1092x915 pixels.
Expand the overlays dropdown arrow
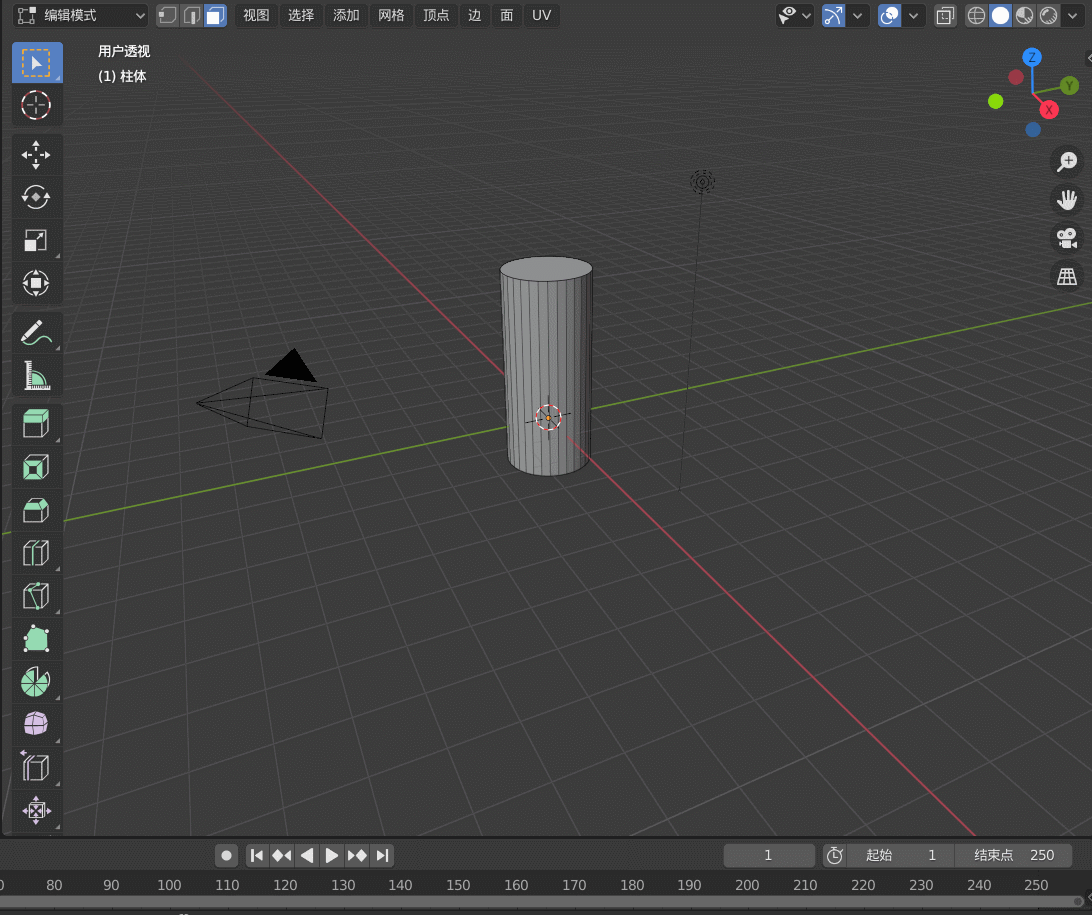tap(913, 15)
